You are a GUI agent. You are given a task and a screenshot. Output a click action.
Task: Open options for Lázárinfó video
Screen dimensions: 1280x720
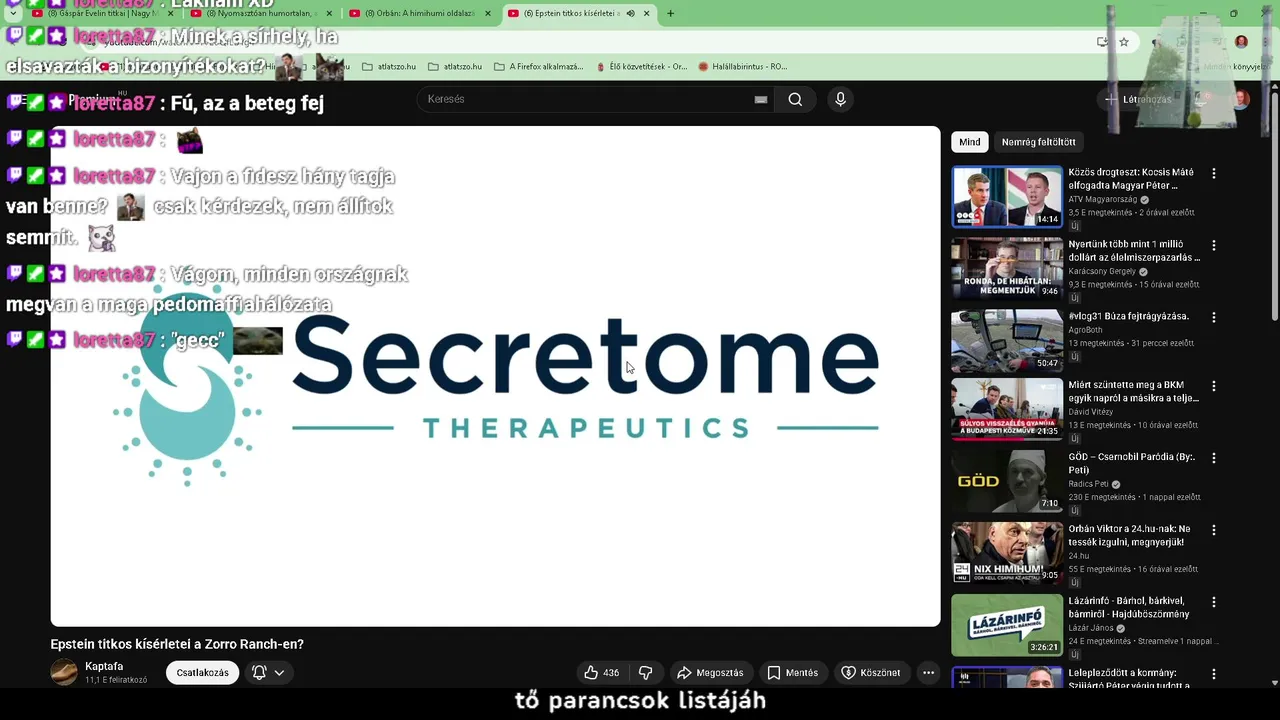tap(1214, 602)
